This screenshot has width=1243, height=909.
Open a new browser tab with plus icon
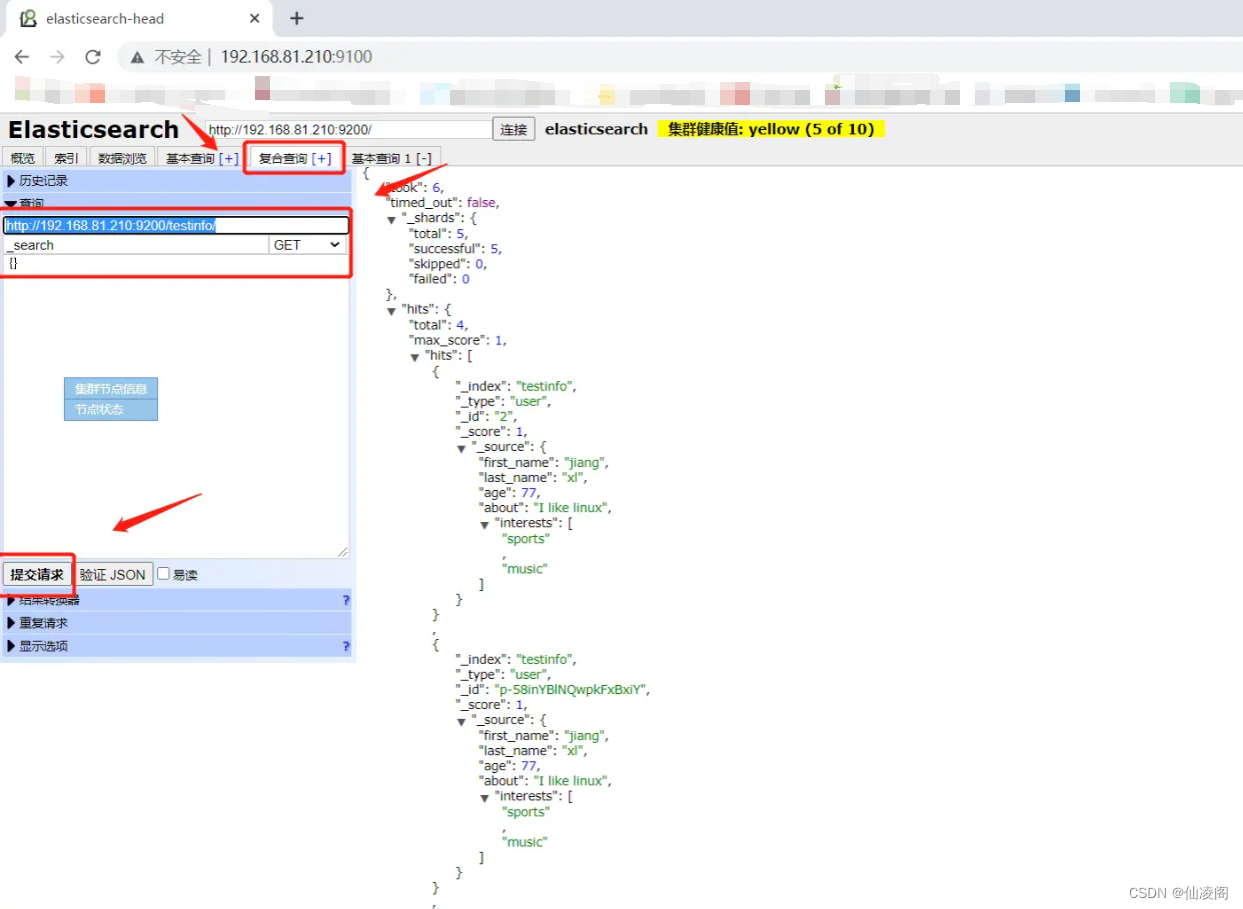296,18
